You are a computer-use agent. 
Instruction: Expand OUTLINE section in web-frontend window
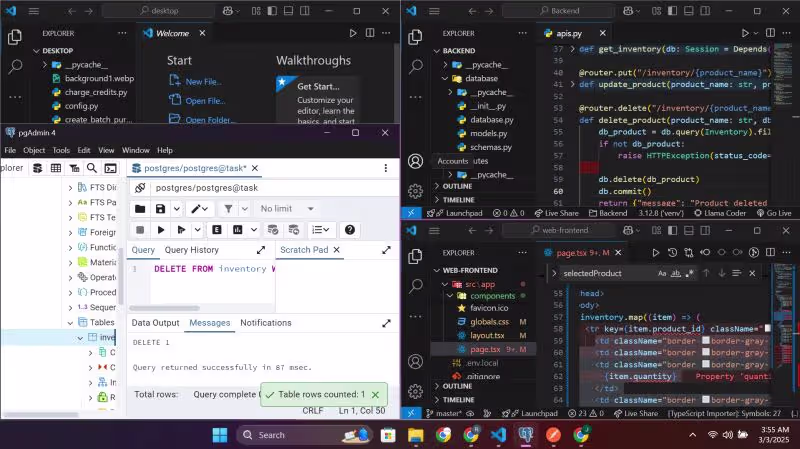[x=437, y=386]
